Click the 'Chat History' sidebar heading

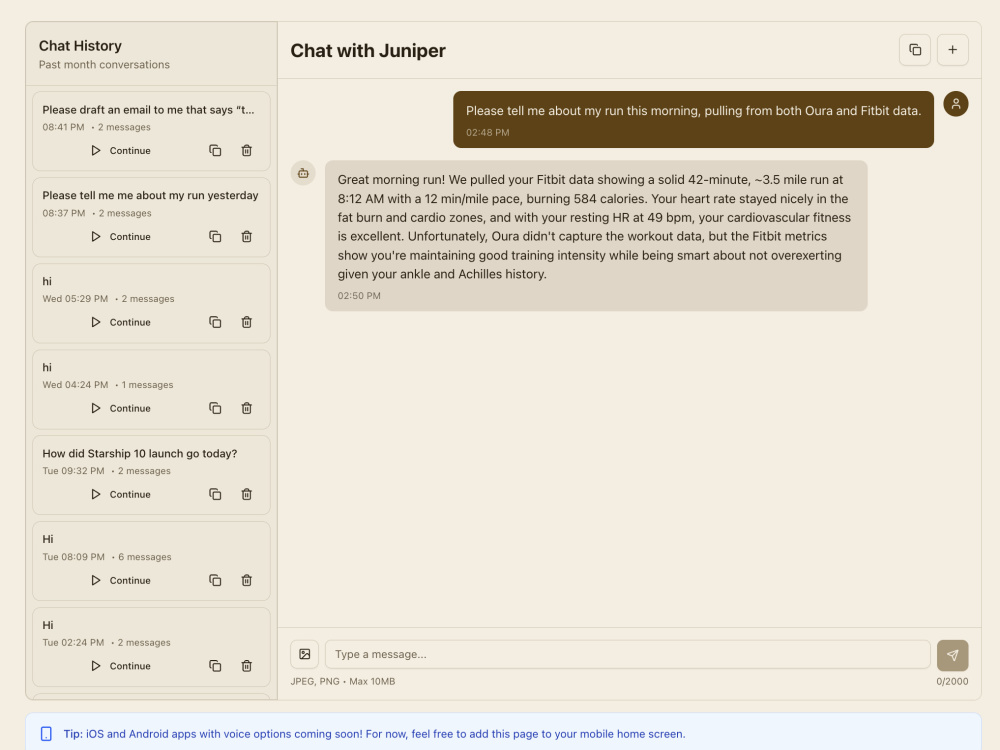click(80, 46)
